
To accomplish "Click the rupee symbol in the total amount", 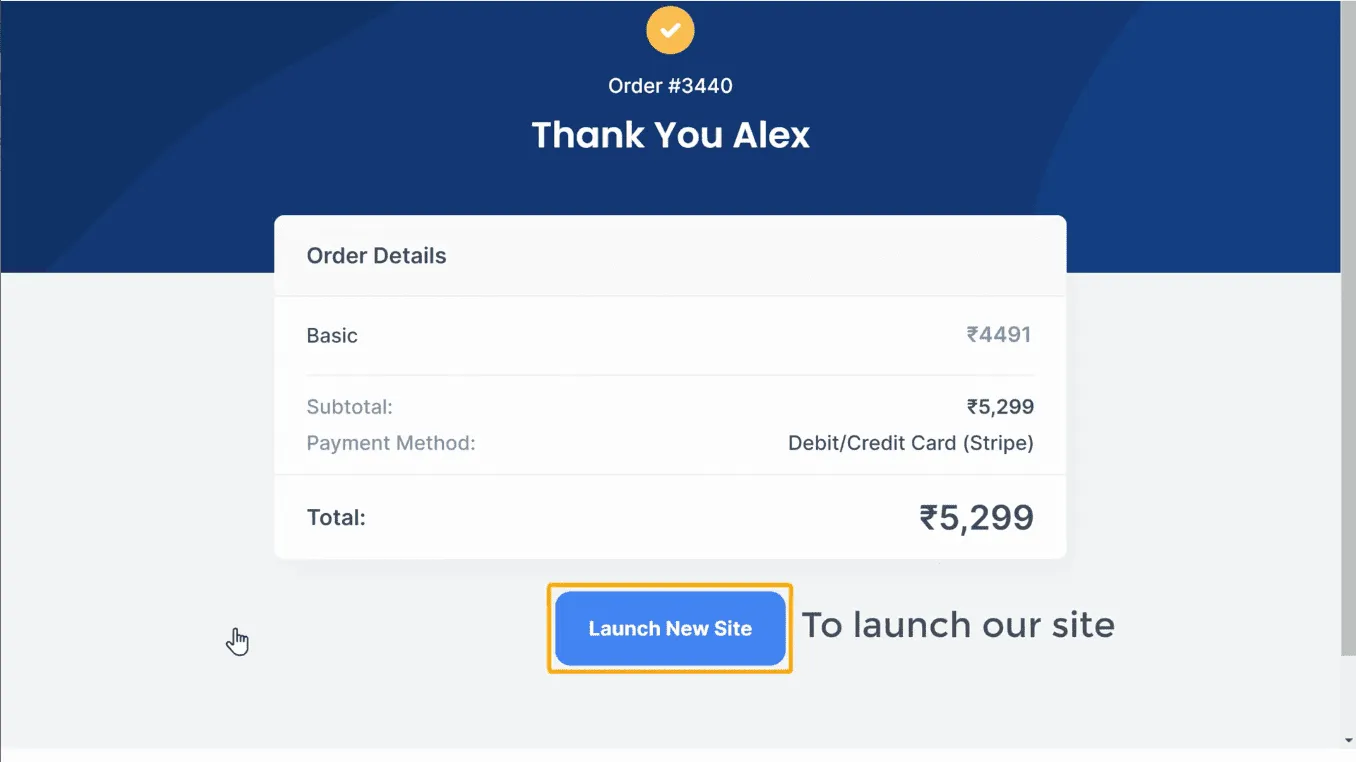I will (x=929, y=518).
